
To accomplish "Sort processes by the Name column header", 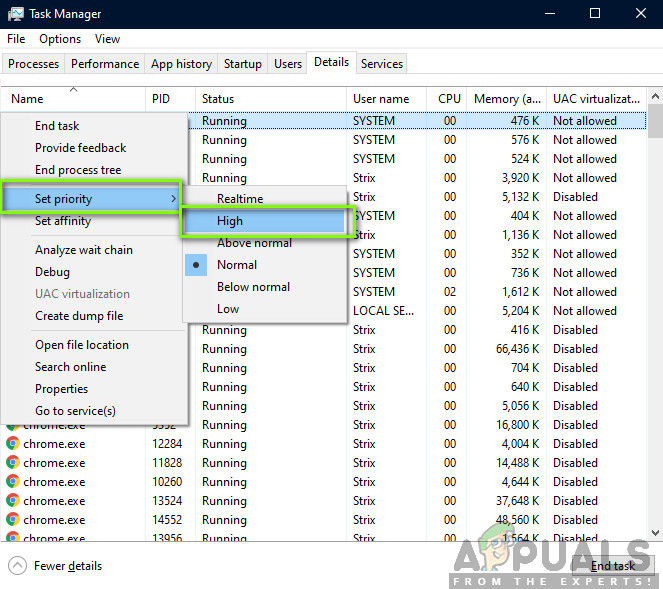I will pos(27,99).
